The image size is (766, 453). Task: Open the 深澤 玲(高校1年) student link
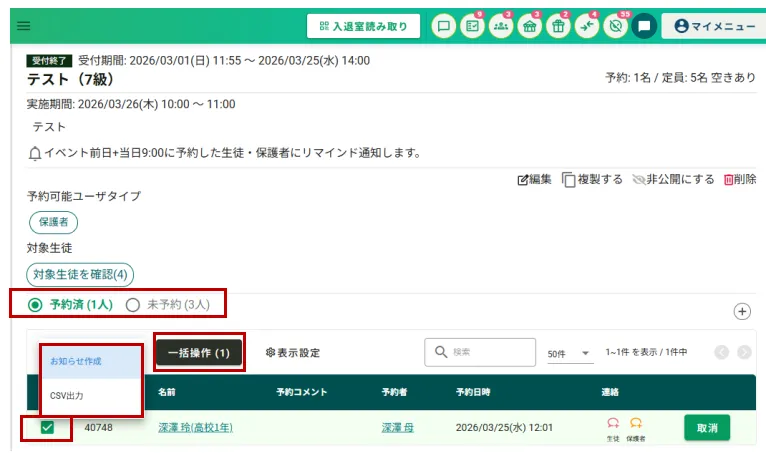(x=195, y=428)
